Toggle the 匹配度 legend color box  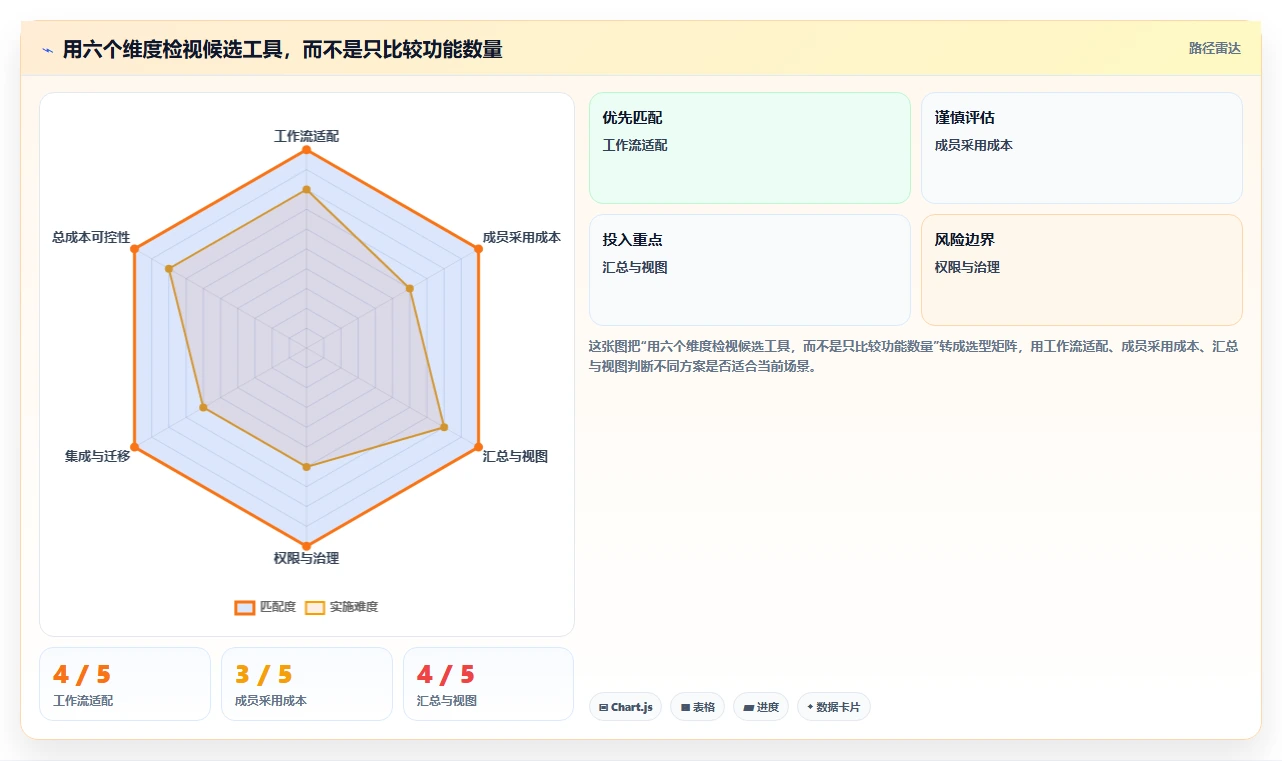coord(245,607)
